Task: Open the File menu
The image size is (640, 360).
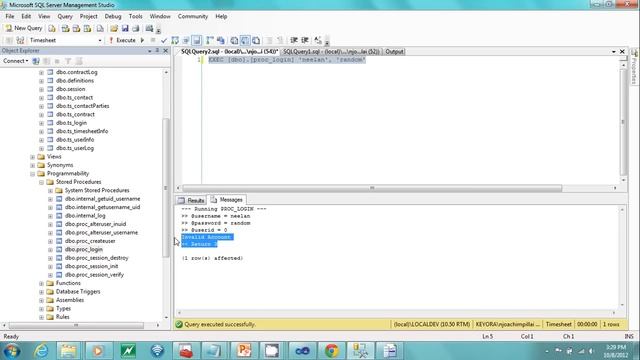Action: (x=10, y=16)
